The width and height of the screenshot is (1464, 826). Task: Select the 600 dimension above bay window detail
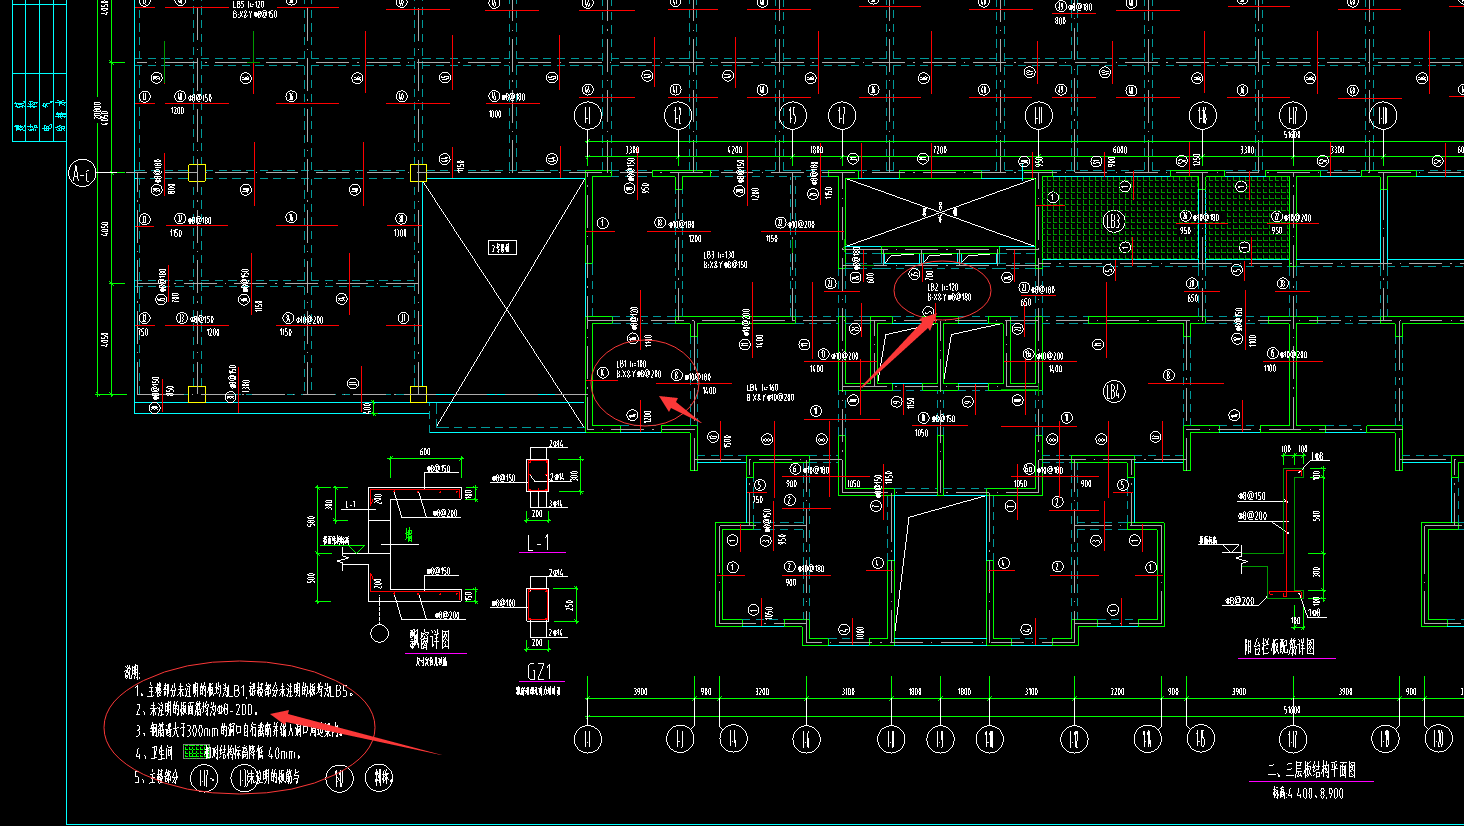pyautogui.click(x=425, y=453)
